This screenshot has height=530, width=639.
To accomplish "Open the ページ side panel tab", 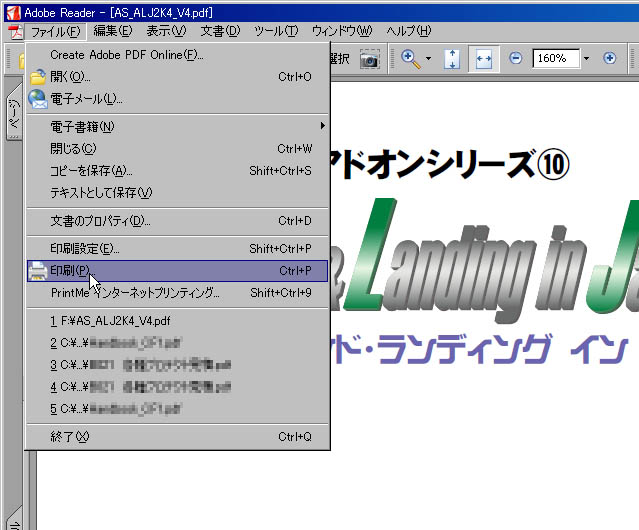I will pyautogui.click(x=14, y=111).
